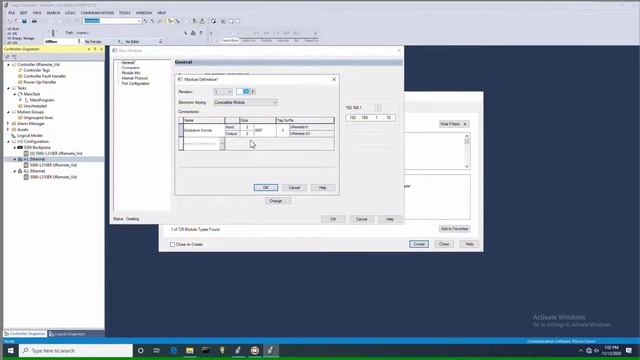
Task: Click the Change button in New Module
Action: point(278,201)
